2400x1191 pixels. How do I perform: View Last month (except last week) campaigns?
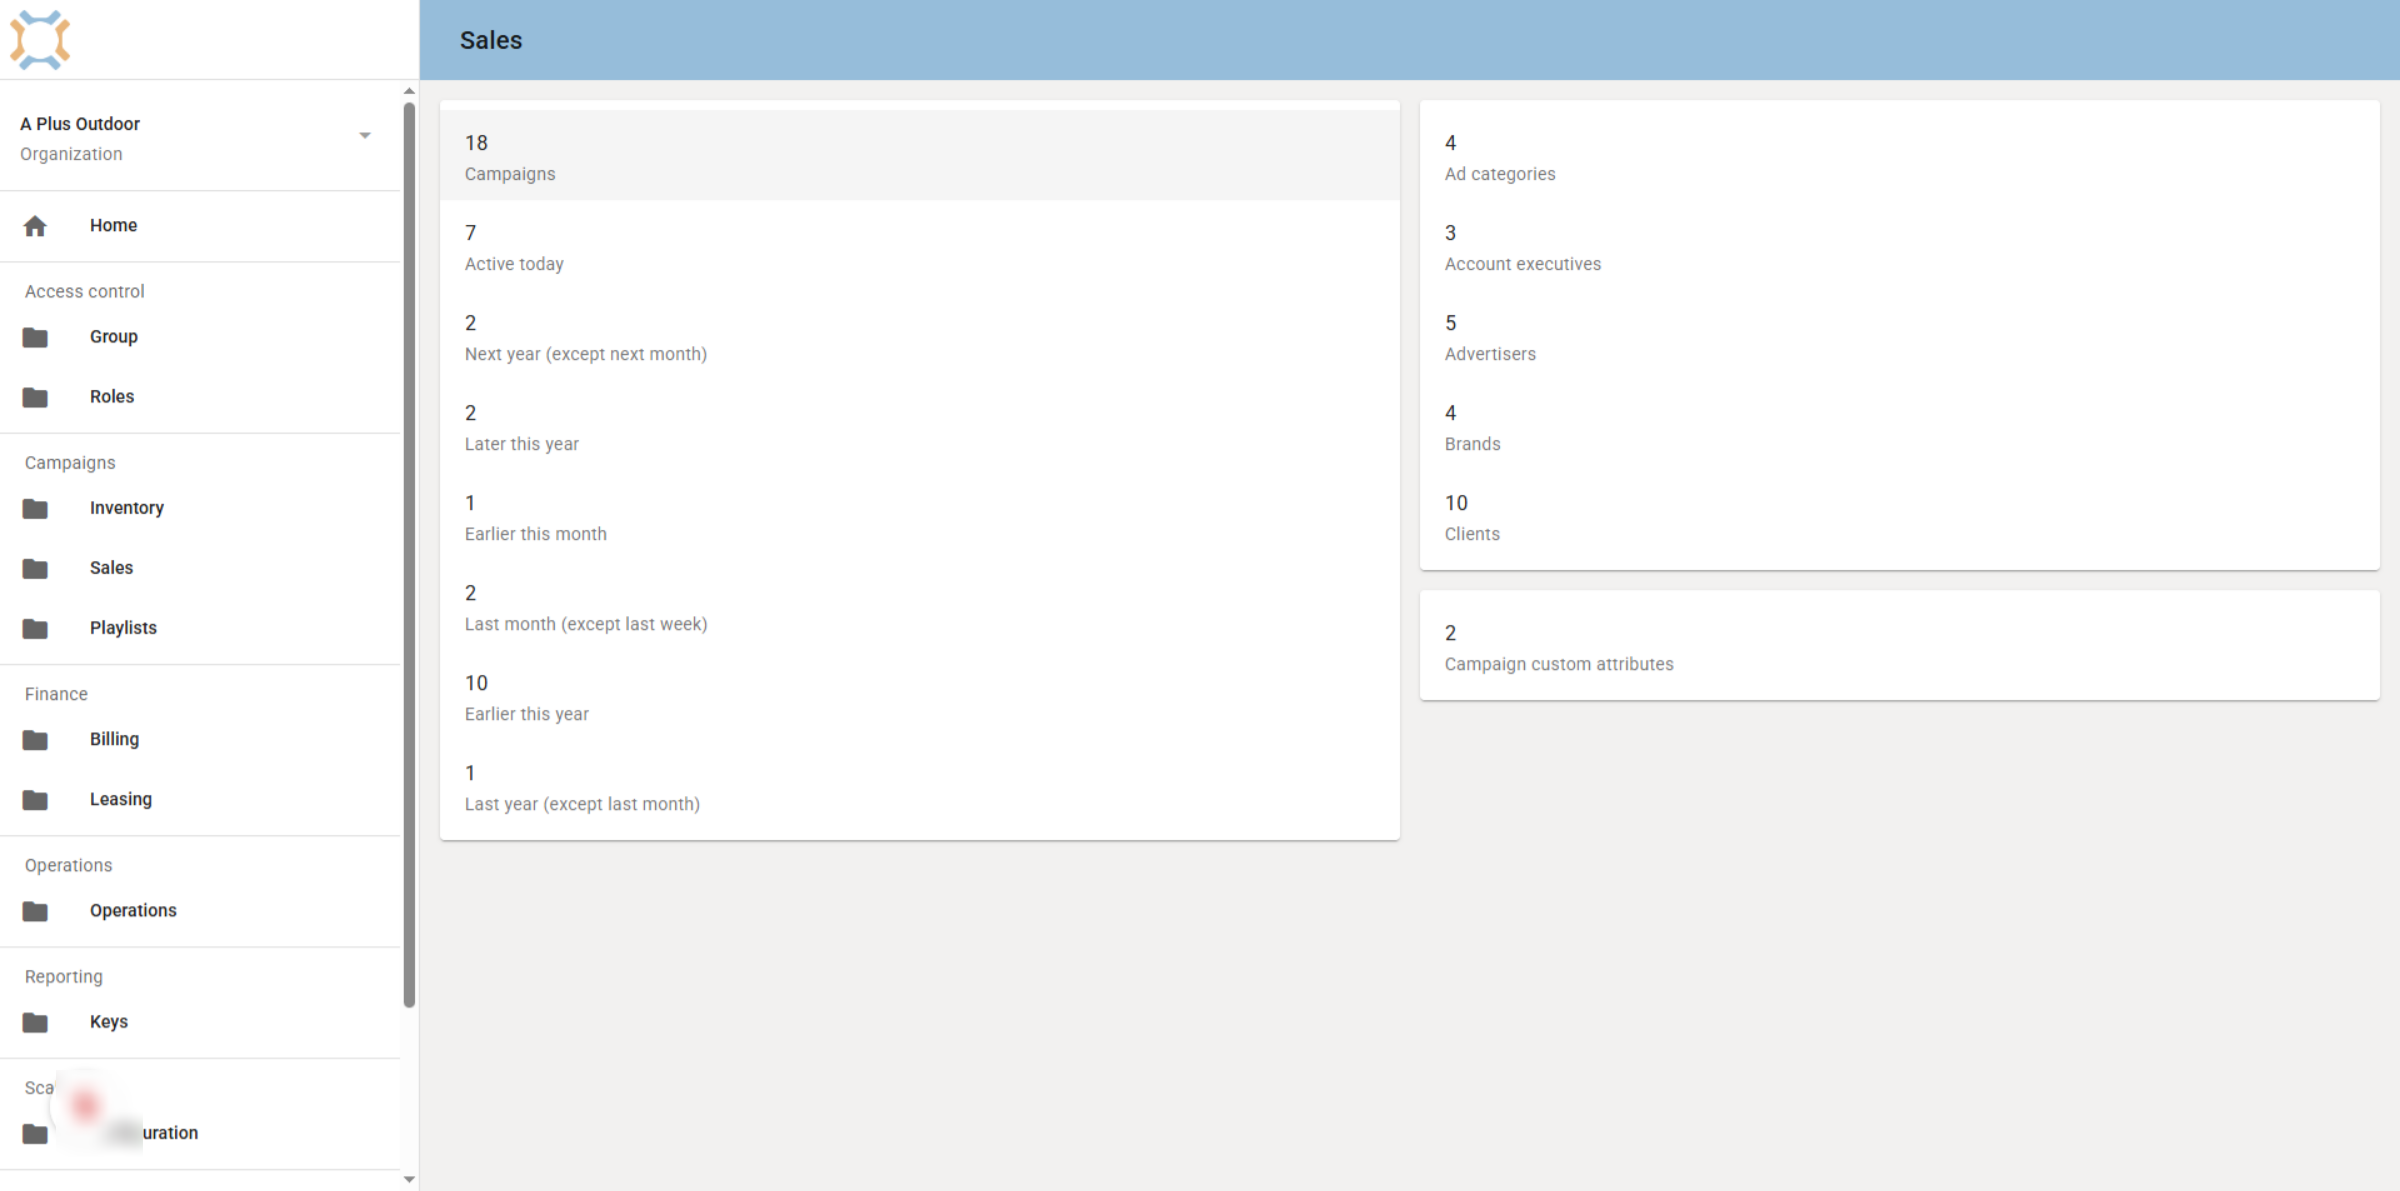pos(920,605)
